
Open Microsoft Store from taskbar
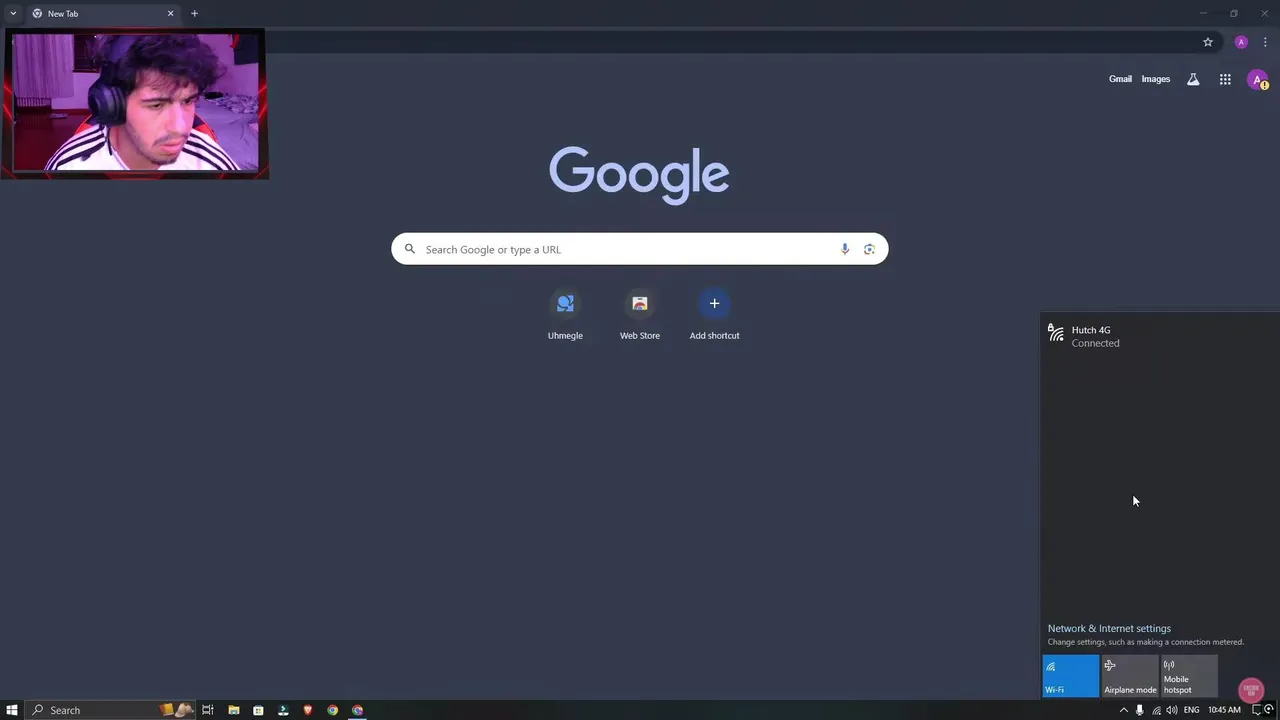[x=258, y=710]
